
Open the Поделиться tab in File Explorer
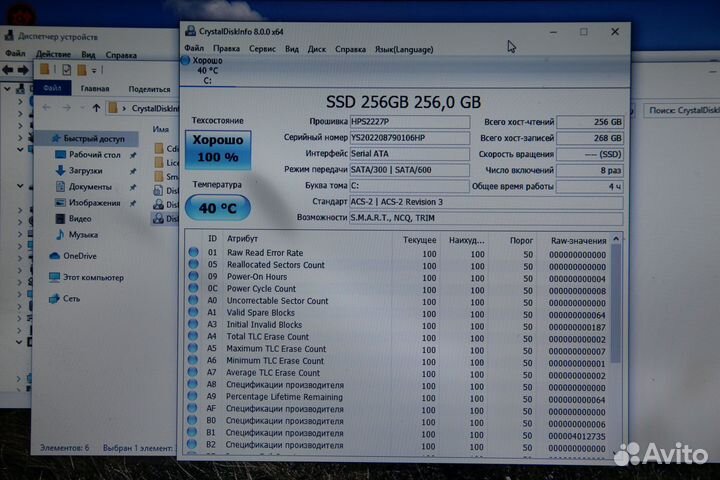[149, 89]
